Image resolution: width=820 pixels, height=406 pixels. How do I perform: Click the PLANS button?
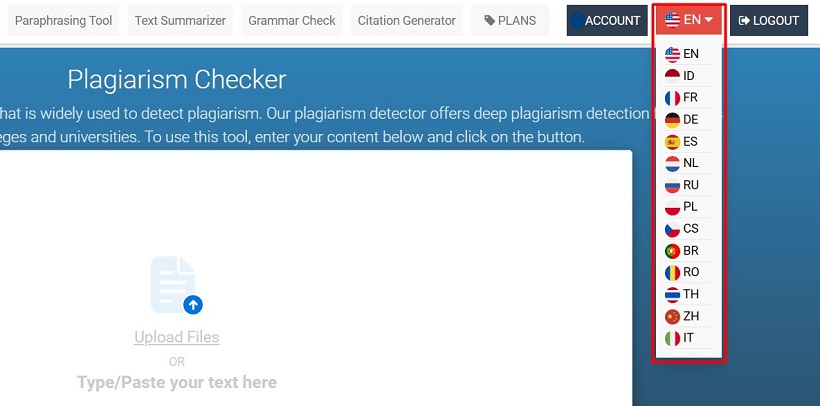click(x=510, y=20)
